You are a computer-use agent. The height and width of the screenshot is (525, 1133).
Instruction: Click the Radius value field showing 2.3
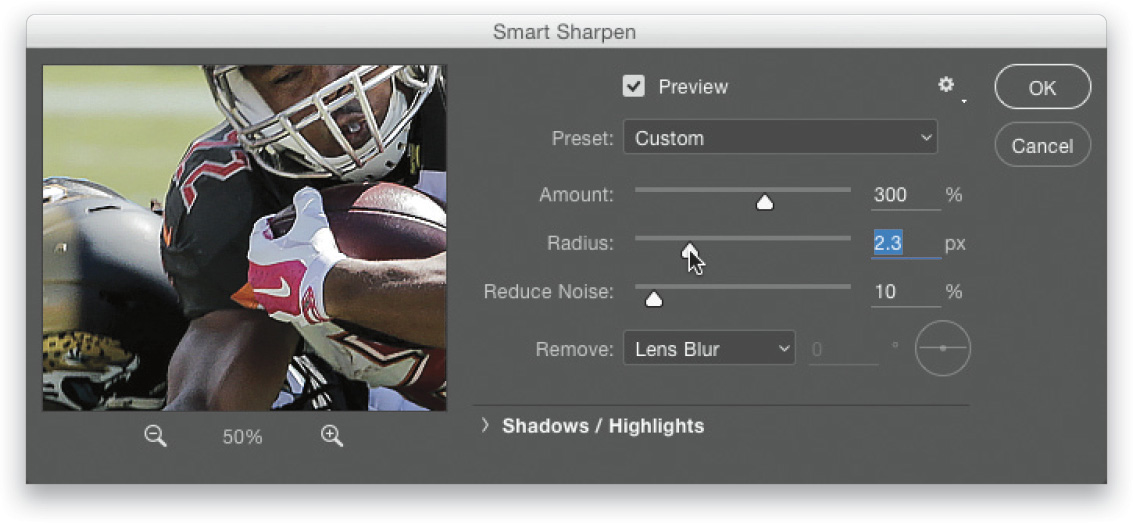pos(905,243)
